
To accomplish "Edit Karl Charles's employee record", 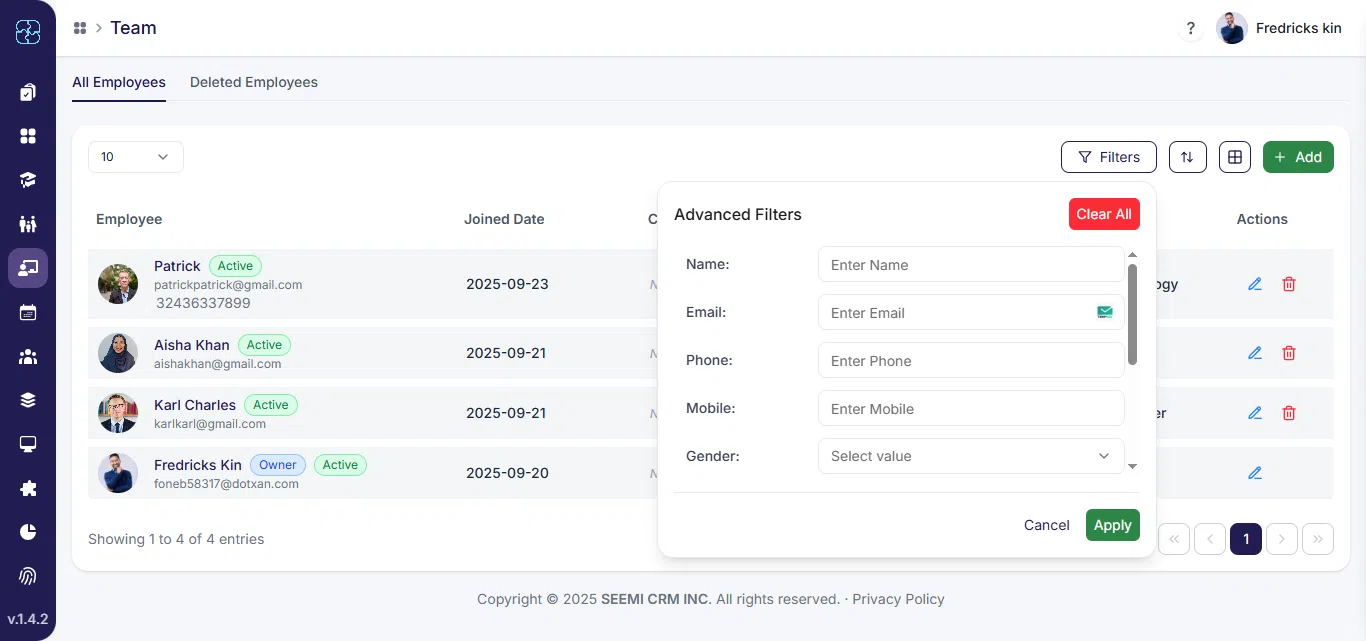I will click(1255, 413).
